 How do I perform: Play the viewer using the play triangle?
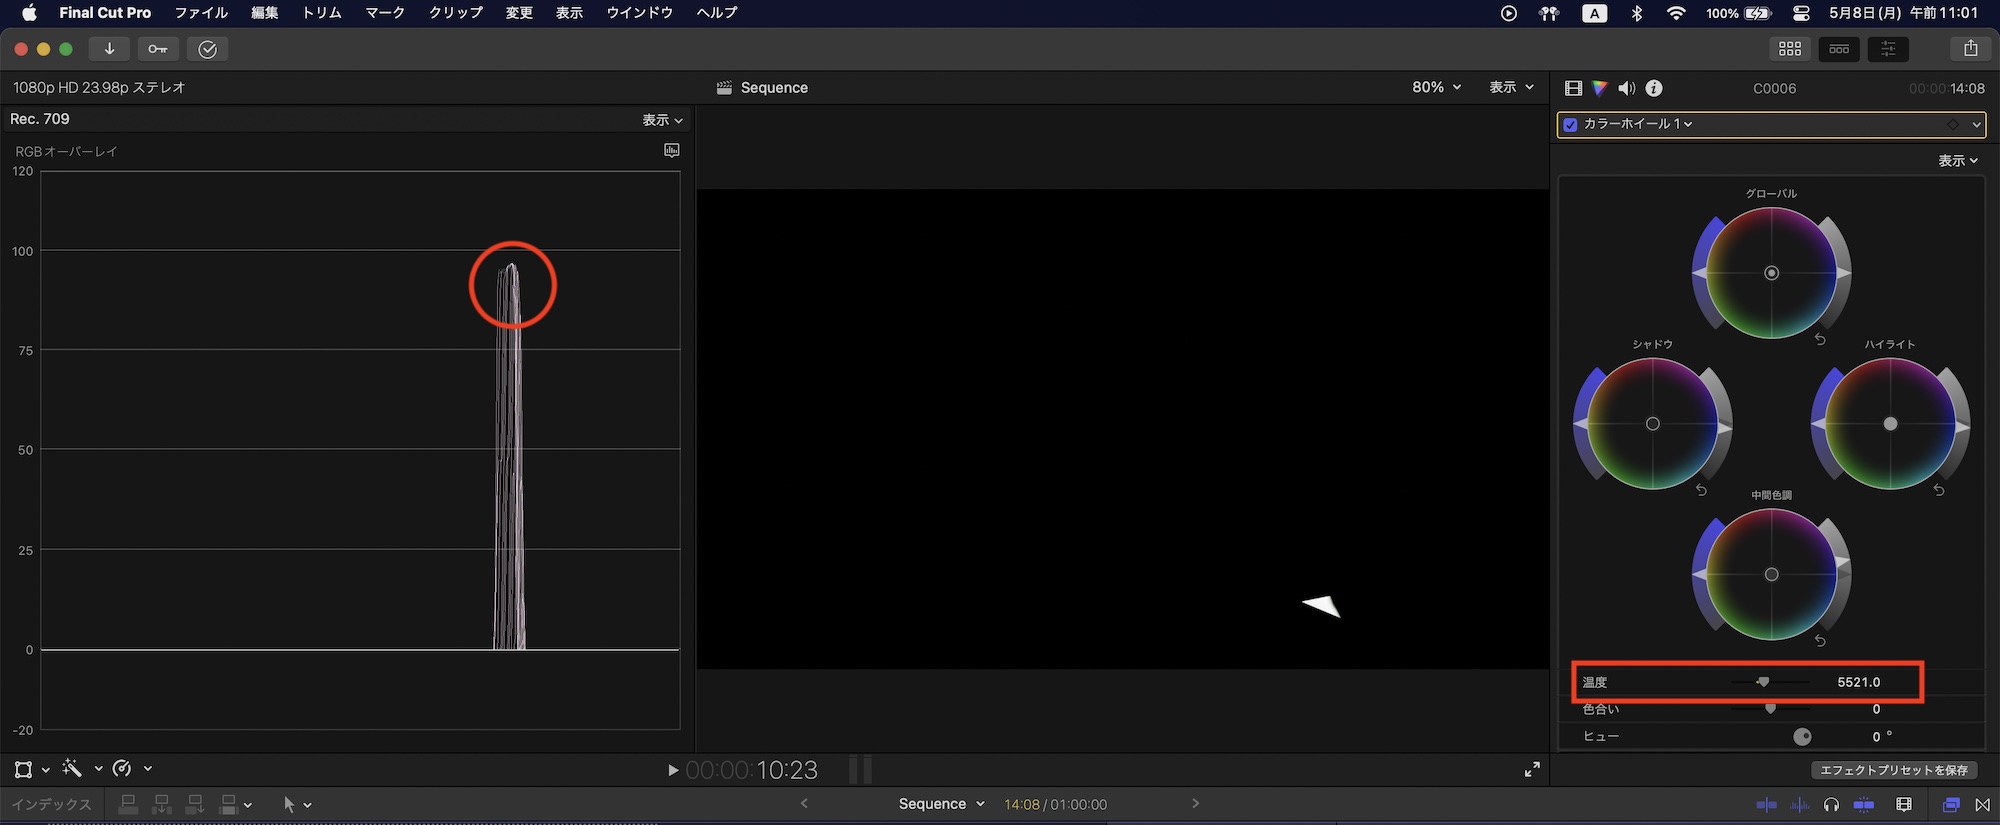(x=673, y=770)
